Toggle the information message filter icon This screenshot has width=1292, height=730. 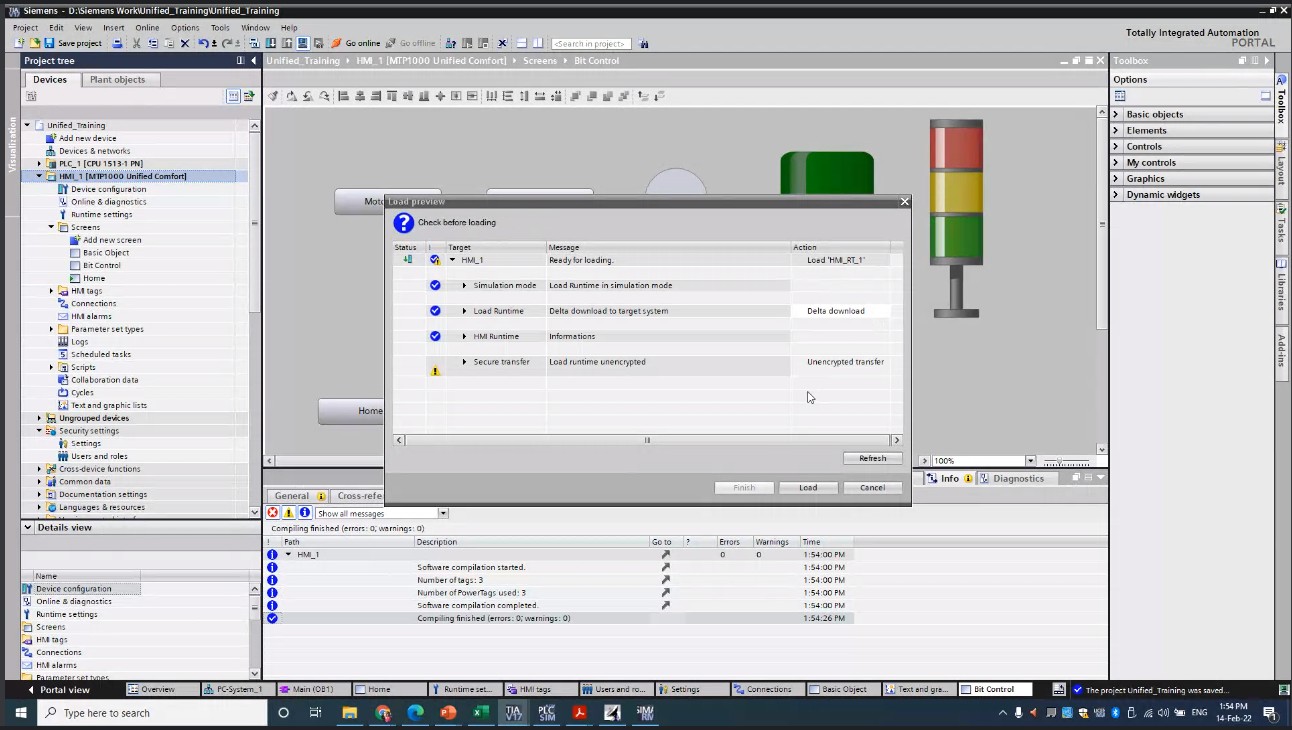[305, 513]
